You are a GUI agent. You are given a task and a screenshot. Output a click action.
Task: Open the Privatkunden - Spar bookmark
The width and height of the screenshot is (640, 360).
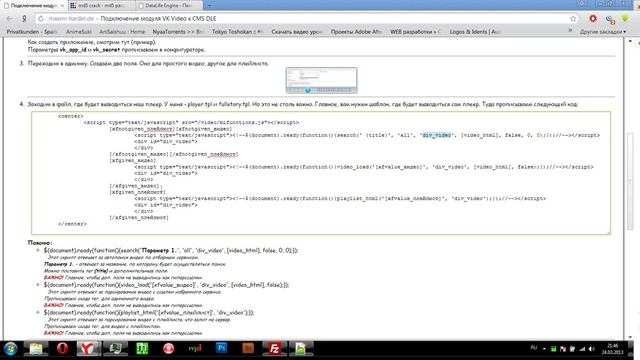tap(31, 31)
